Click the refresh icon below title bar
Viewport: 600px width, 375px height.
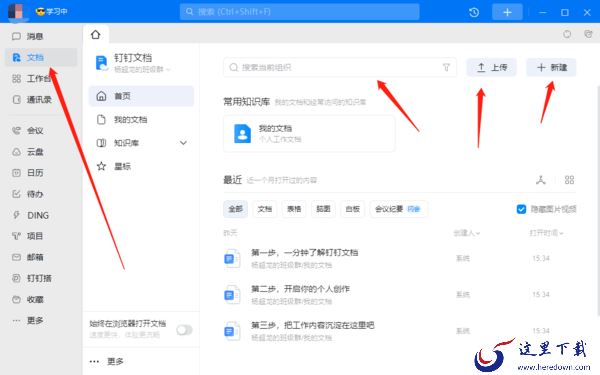pos(567,34)
